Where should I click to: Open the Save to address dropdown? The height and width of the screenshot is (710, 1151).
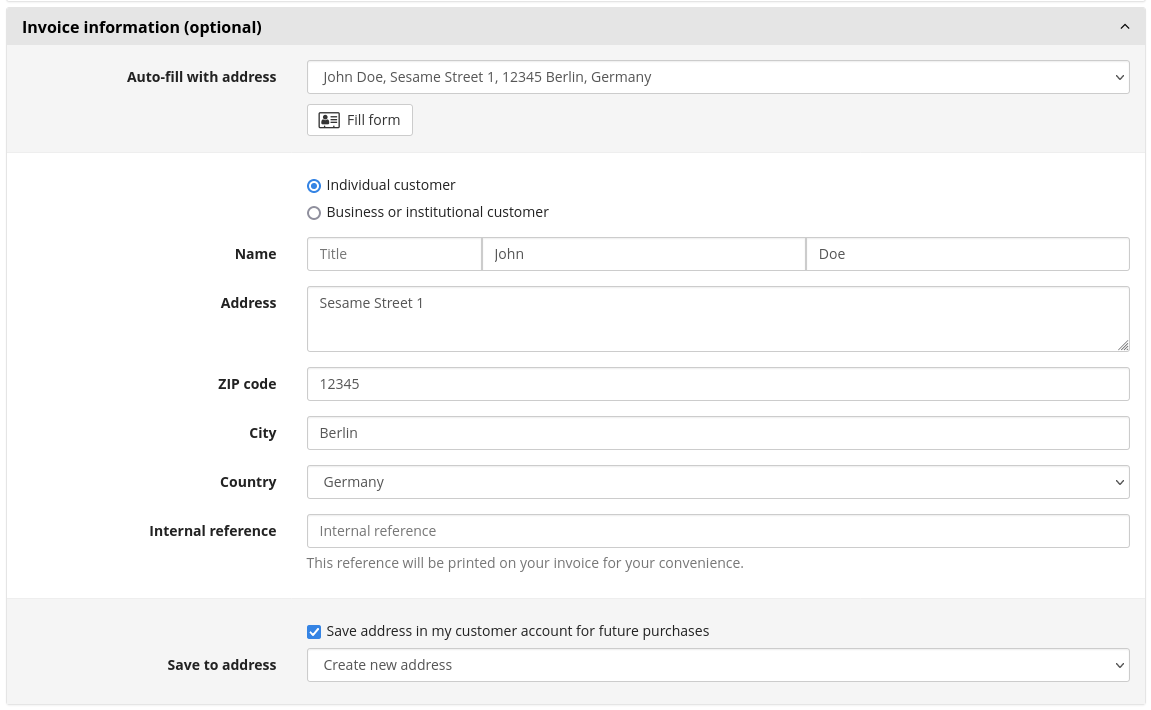[717, 665]
